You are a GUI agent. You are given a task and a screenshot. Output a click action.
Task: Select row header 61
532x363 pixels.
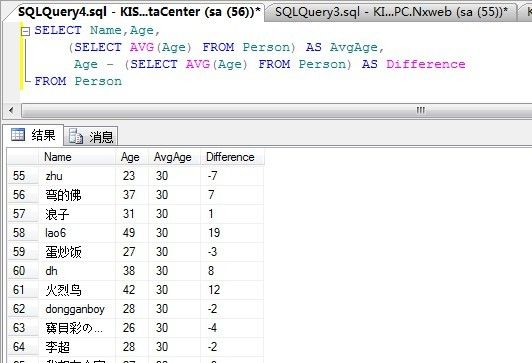23,290
